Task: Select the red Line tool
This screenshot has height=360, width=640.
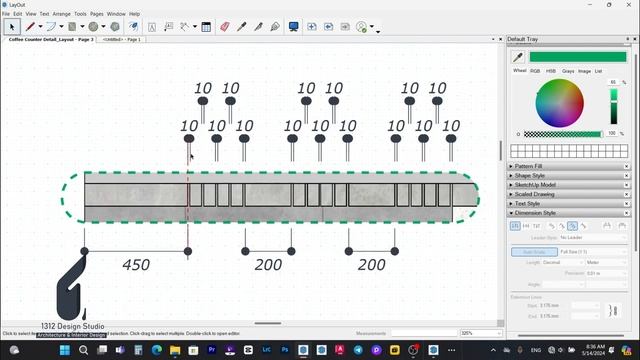Action: pos(30,27)
